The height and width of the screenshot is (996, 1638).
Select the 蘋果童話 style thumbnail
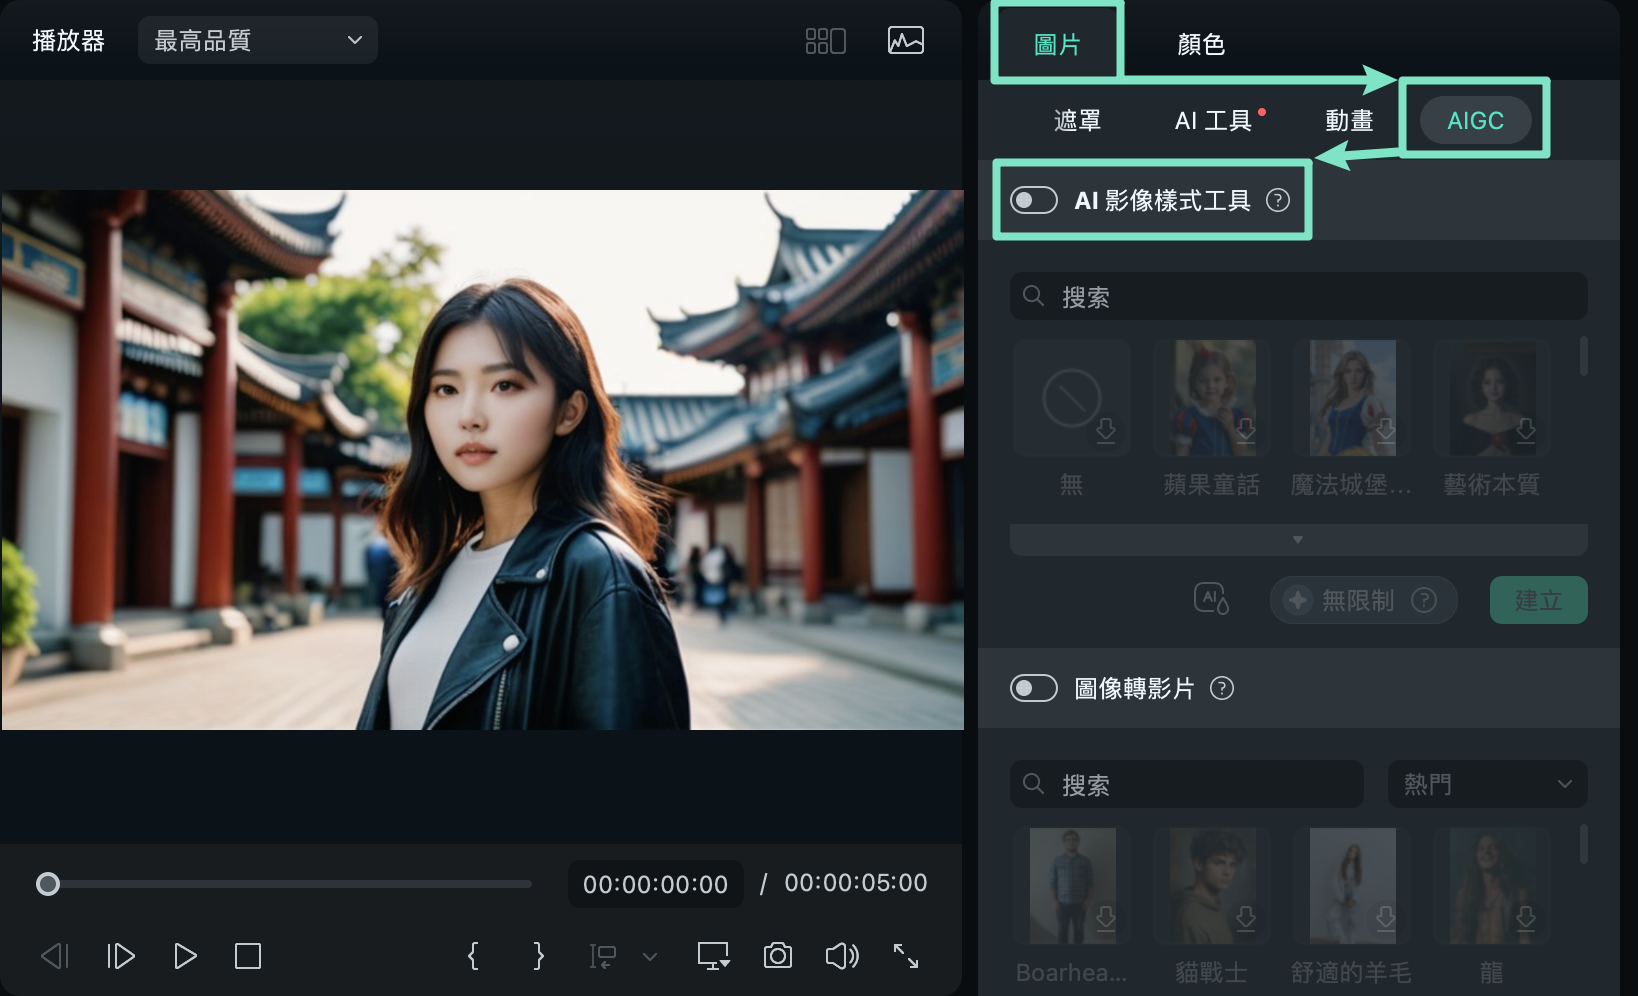coord(1212,398)
